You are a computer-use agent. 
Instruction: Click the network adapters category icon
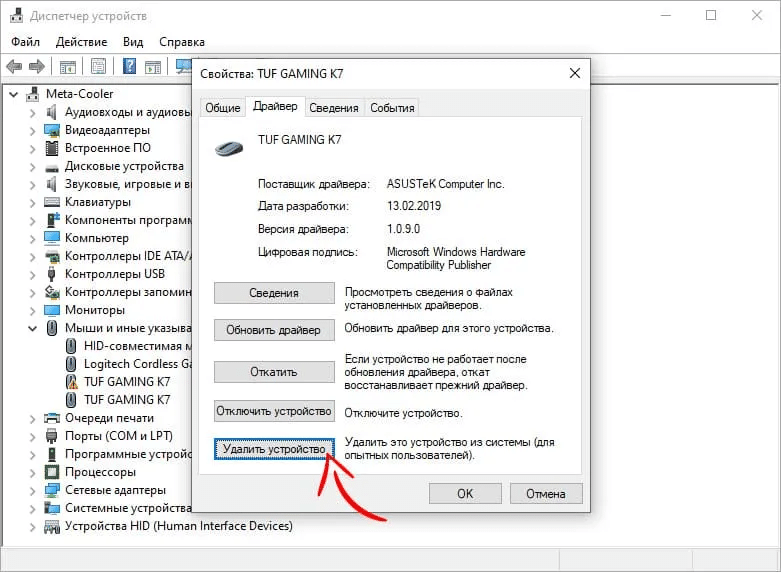[52, 490]
